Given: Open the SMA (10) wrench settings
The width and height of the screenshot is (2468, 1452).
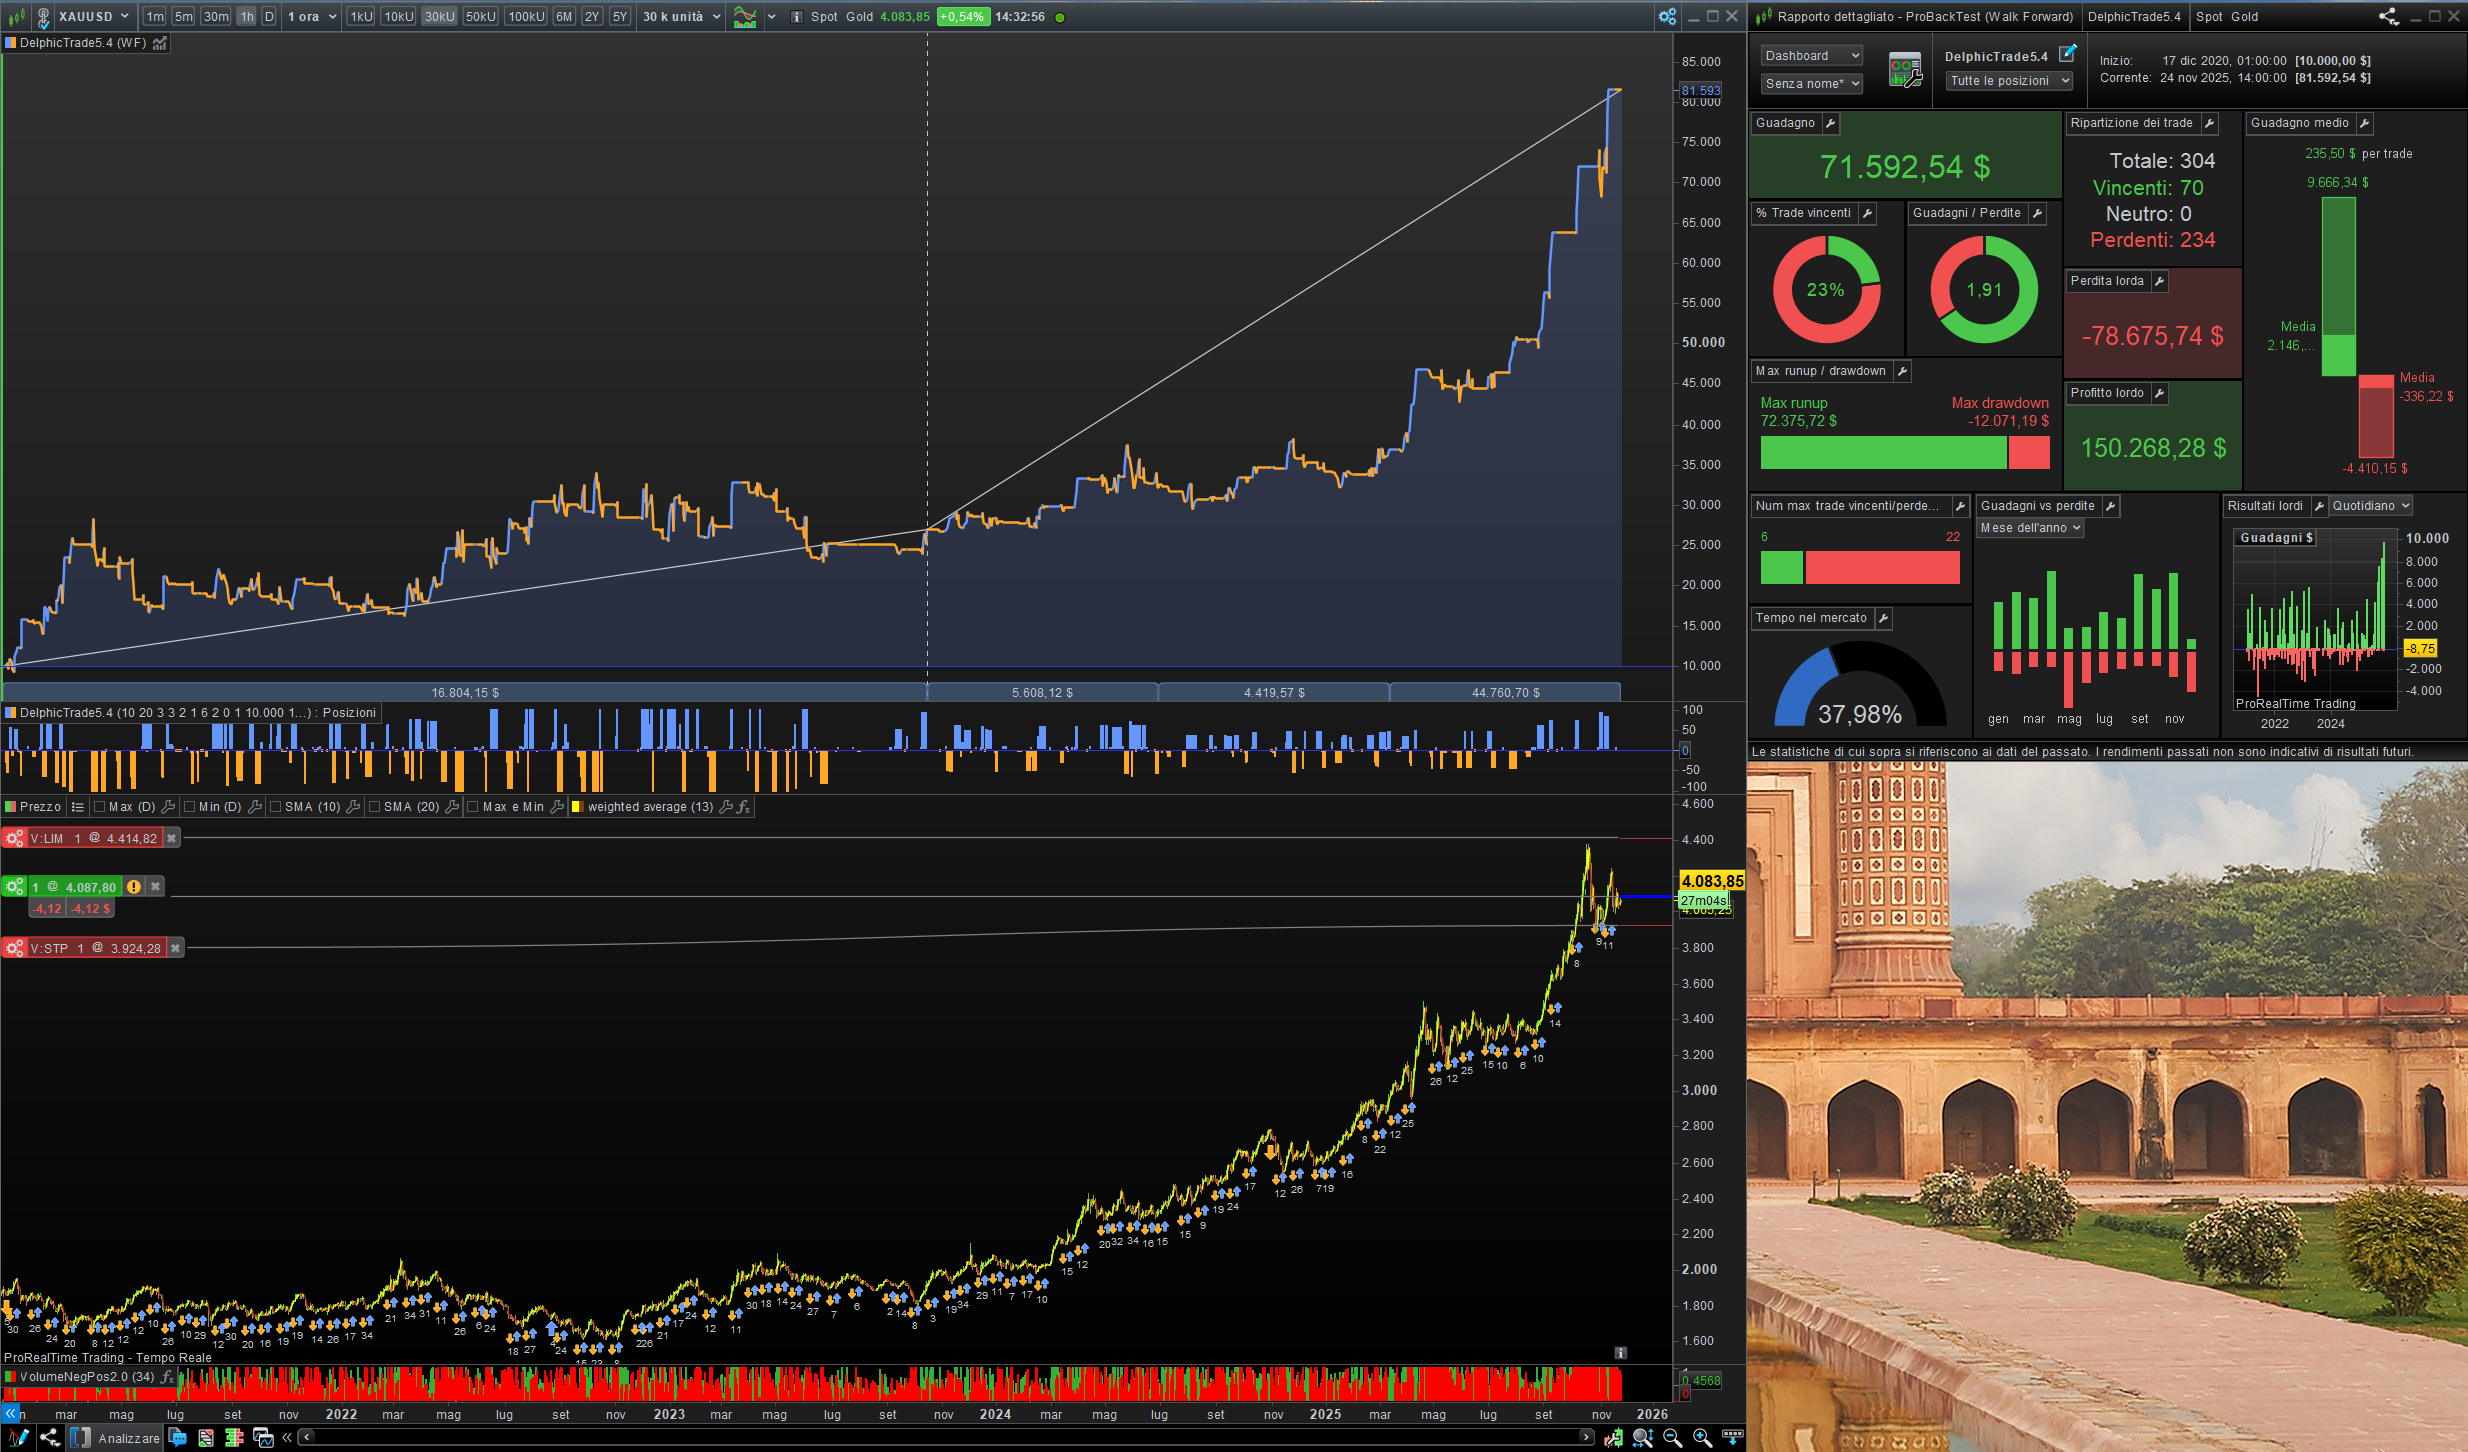Looking at the screenshot, I should pyautogui.click(x=353, y=807).
